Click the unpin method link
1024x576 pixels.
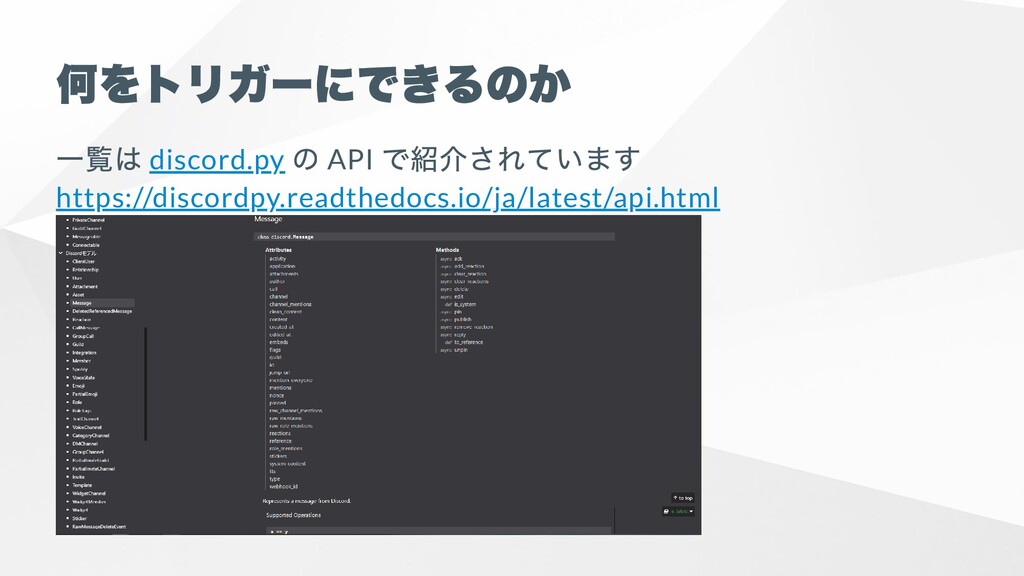tap(460, 350)
